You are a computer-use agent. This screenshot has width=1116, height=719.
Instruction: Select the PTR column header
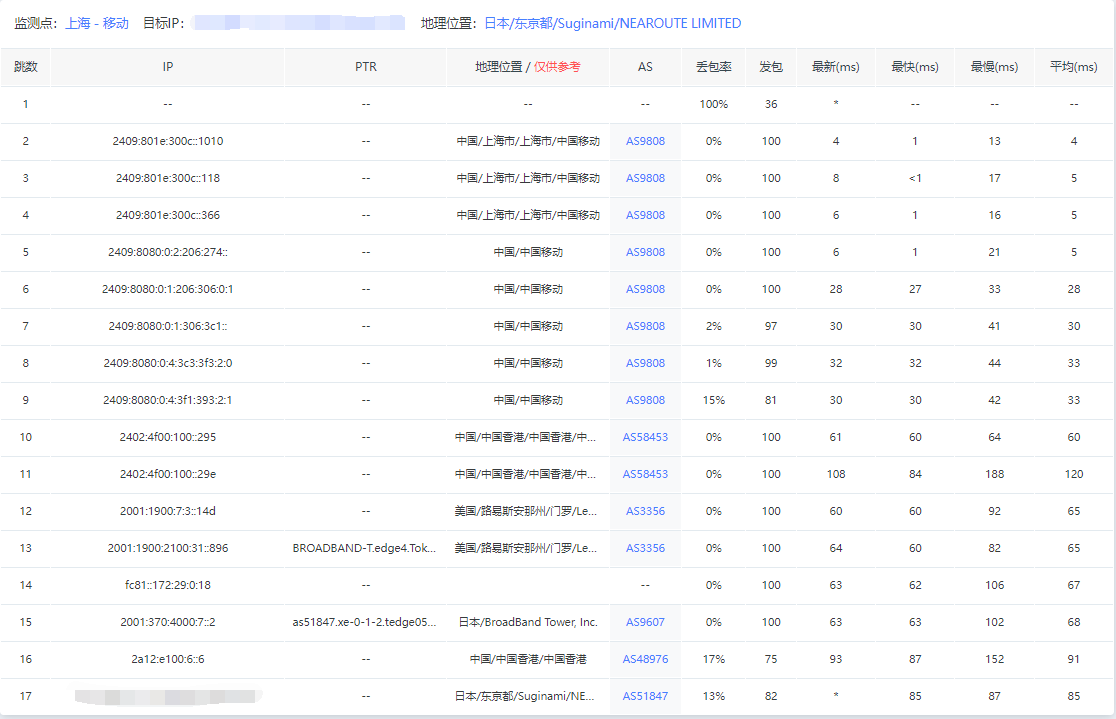coord(366,67)
